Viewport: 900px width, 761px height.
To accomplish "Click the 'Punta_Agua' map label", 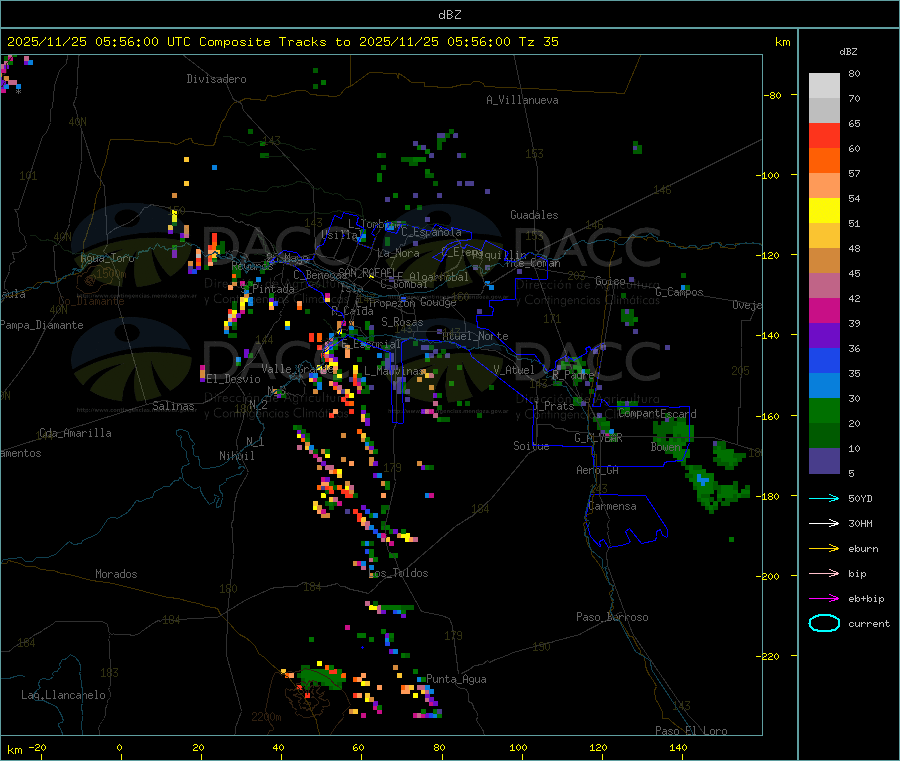I will pos(456,679).
